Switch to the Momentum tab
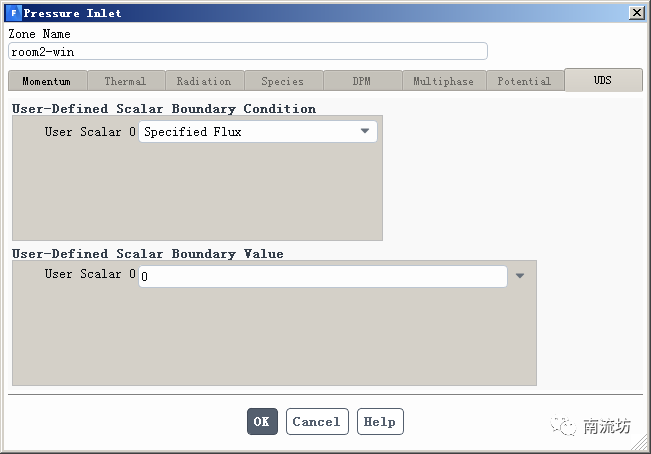 [46, 81]
